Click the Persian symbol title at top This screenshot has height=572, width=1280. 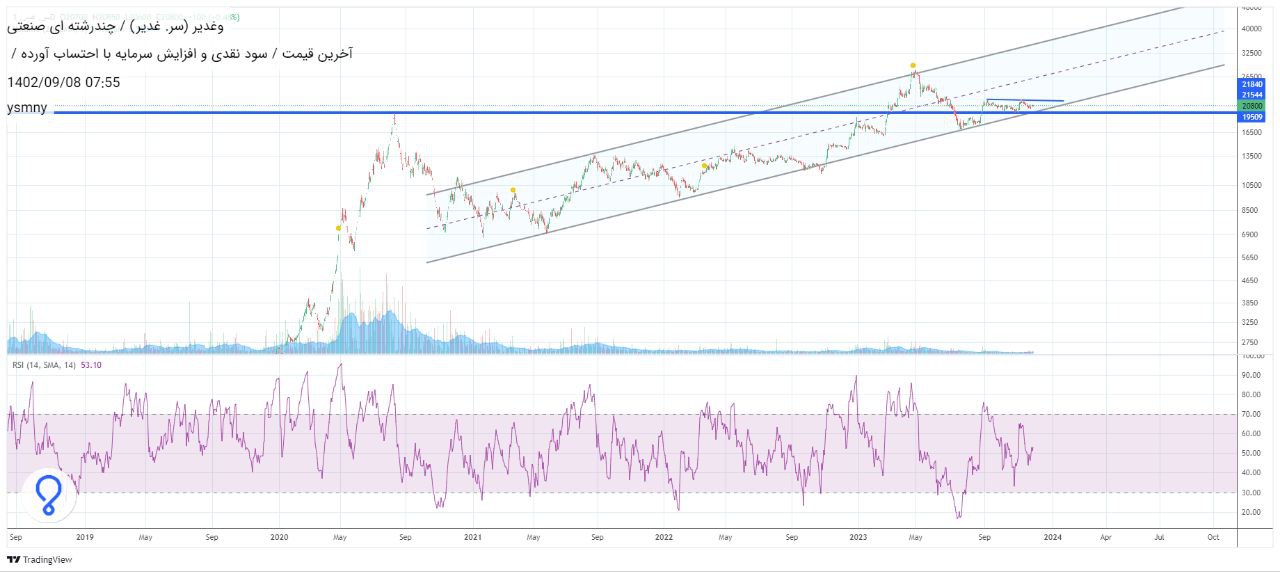click(x=291, y=25)
